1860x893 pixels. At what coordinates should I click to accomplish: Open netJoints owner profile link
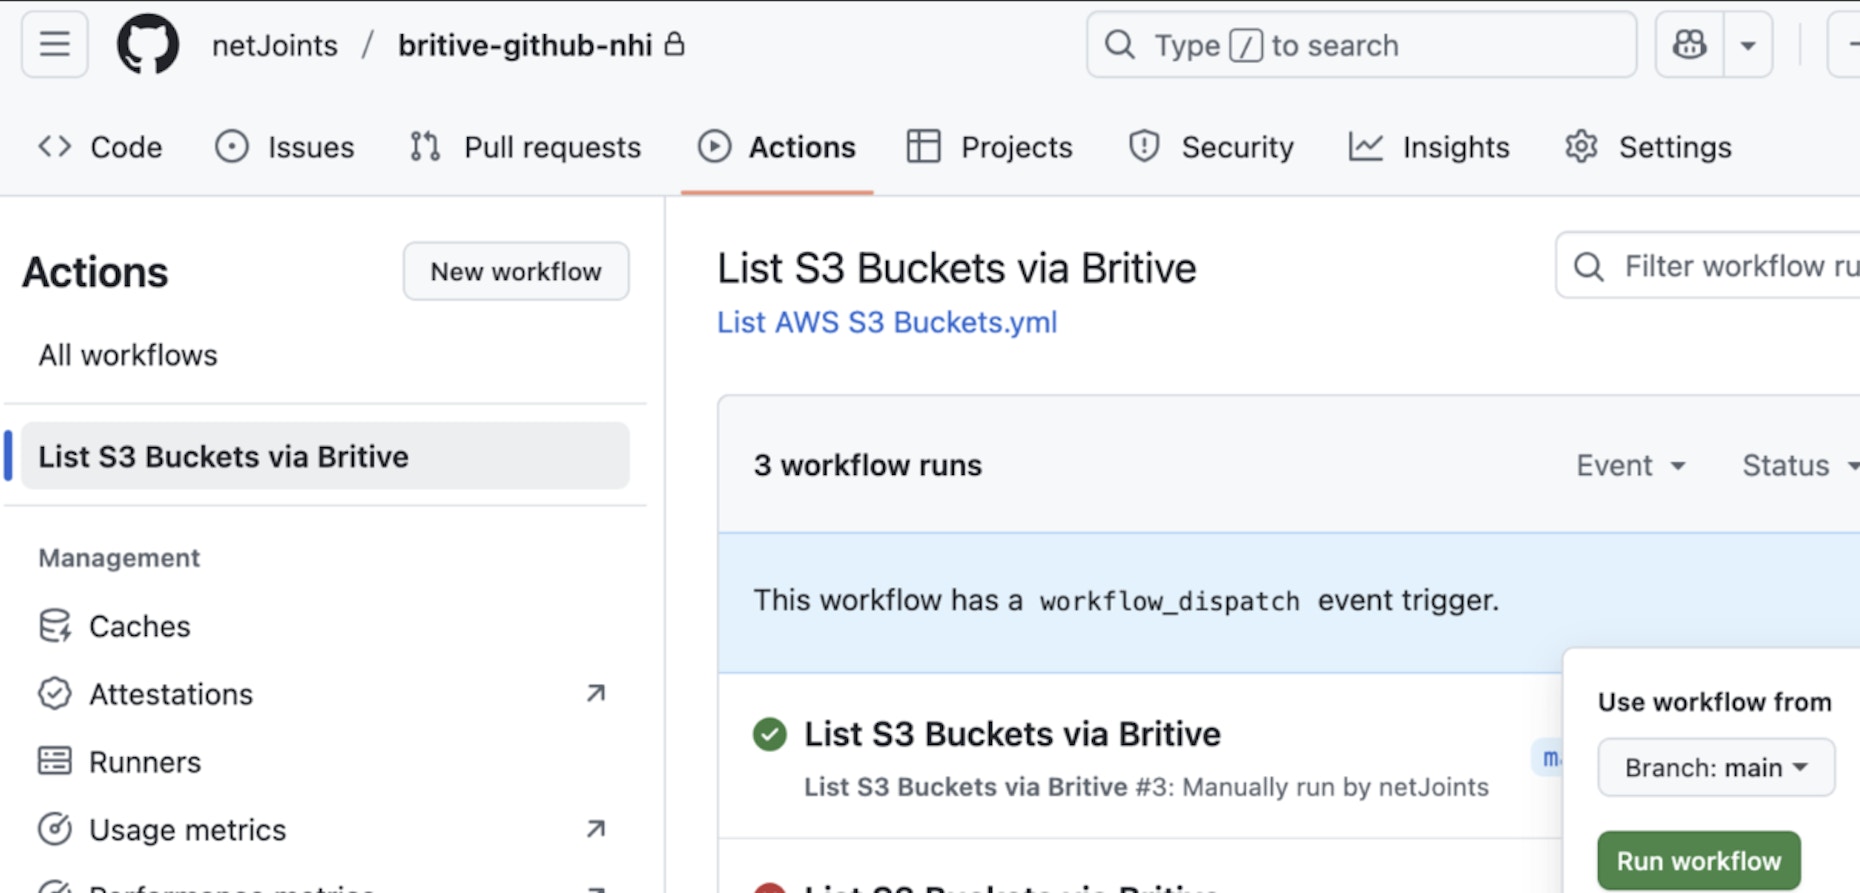[x=275, y=45]
